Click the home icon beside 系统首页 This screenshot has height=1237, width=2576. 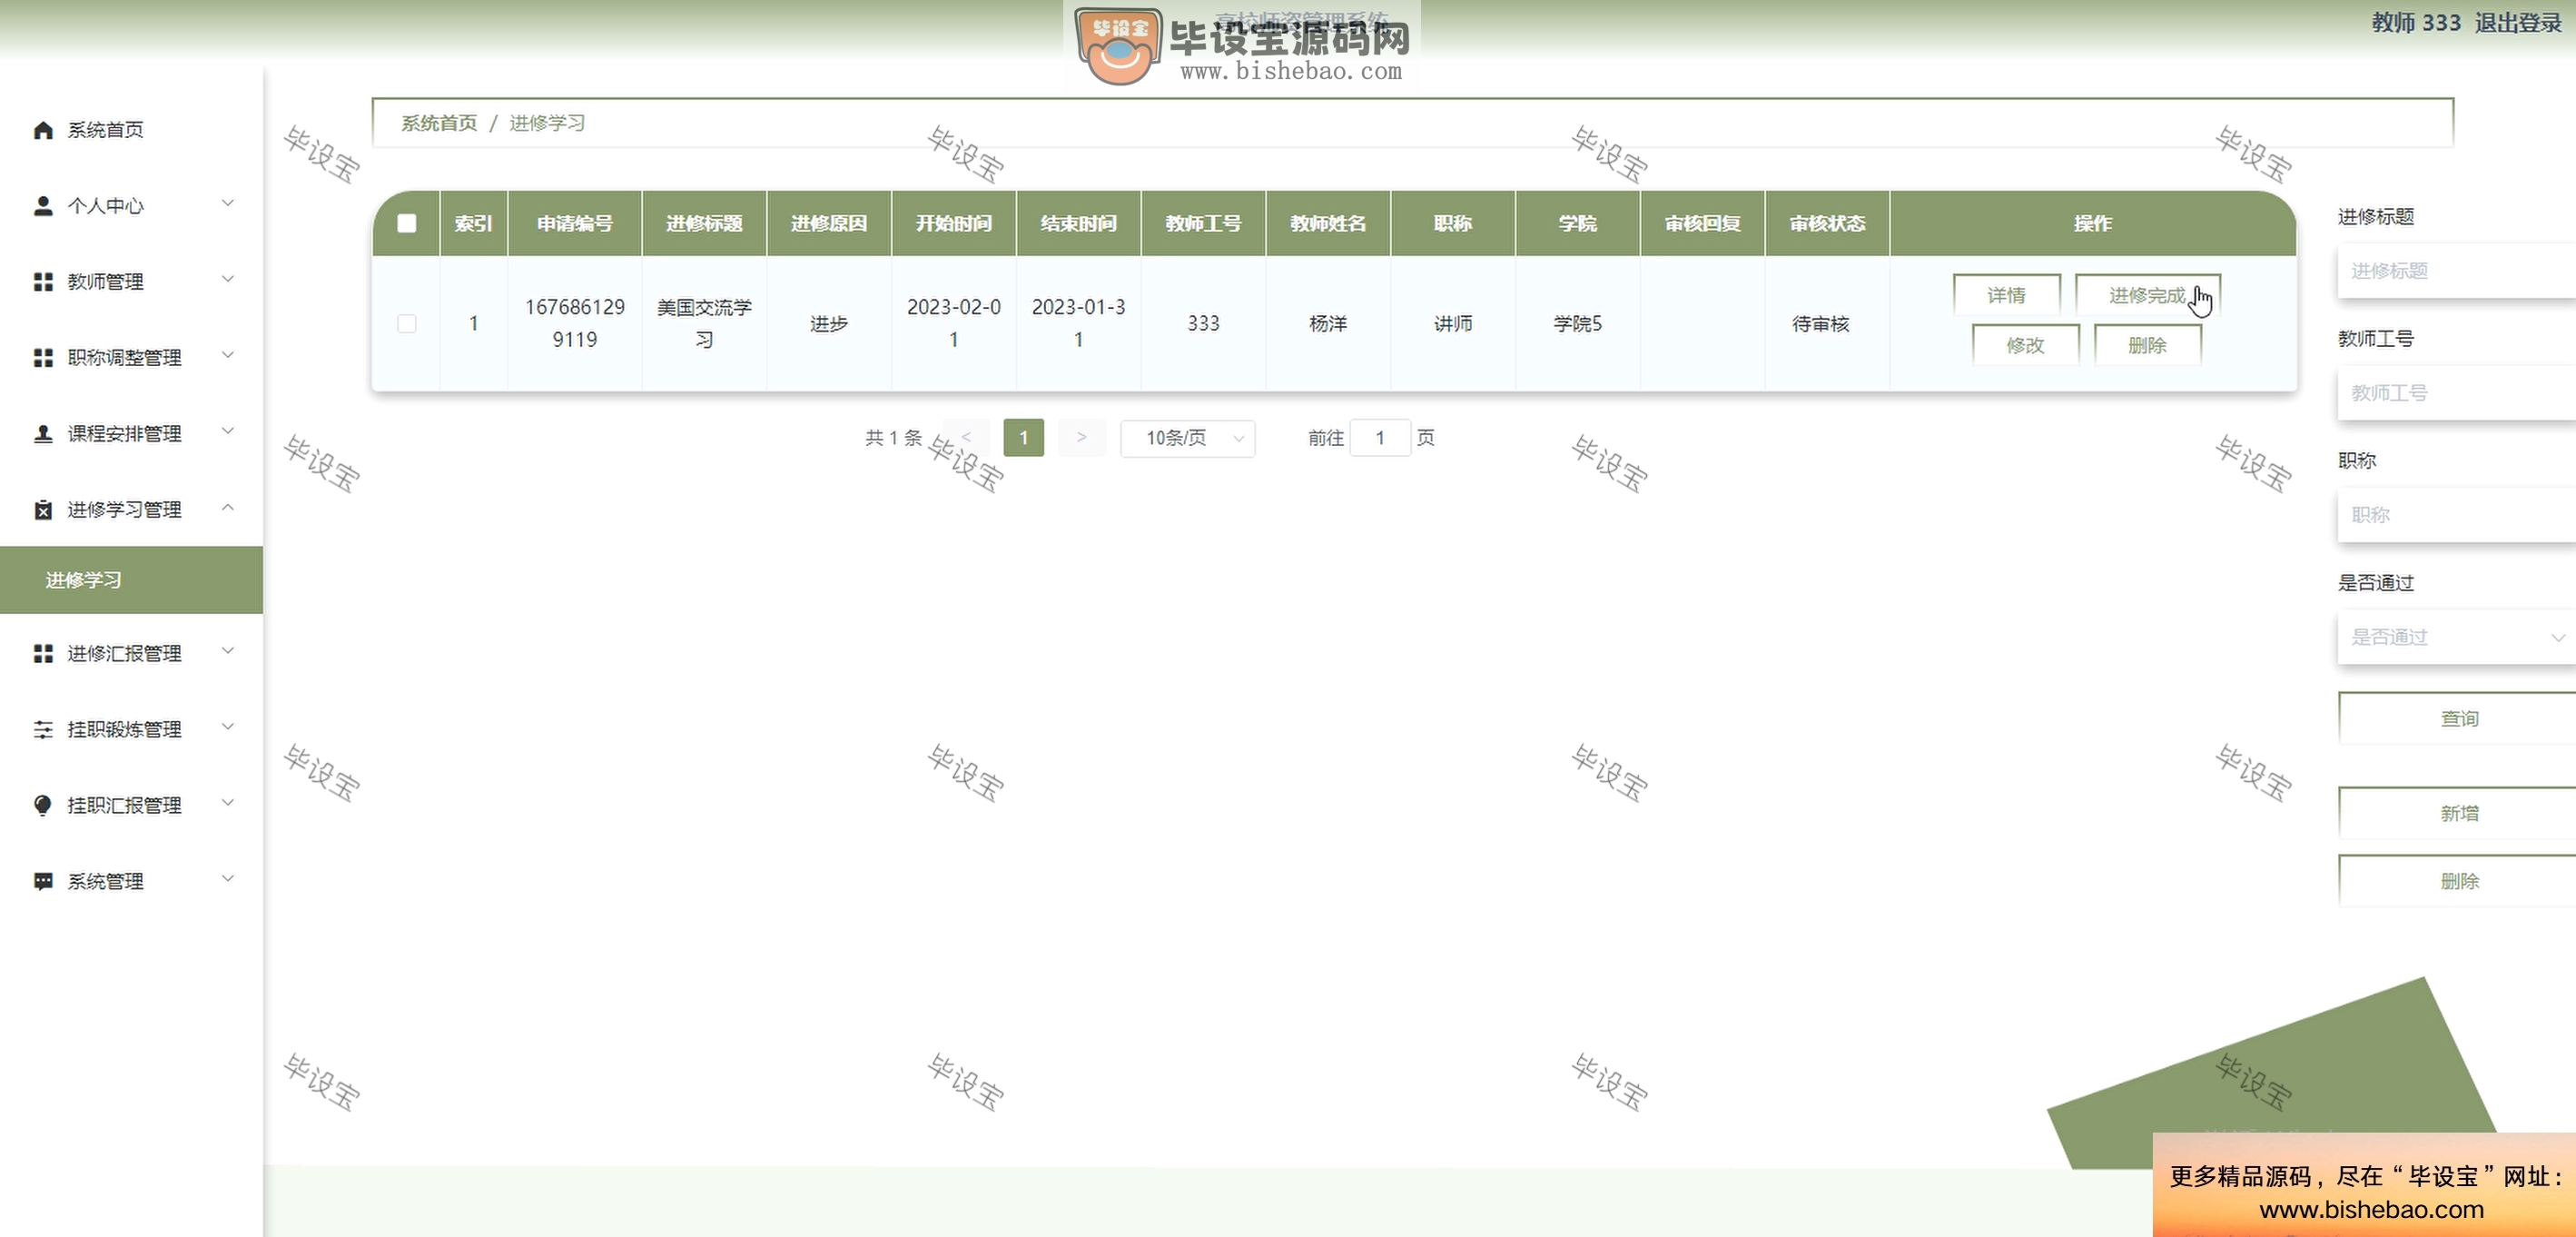pyautogui.click(x=43, y=130)
